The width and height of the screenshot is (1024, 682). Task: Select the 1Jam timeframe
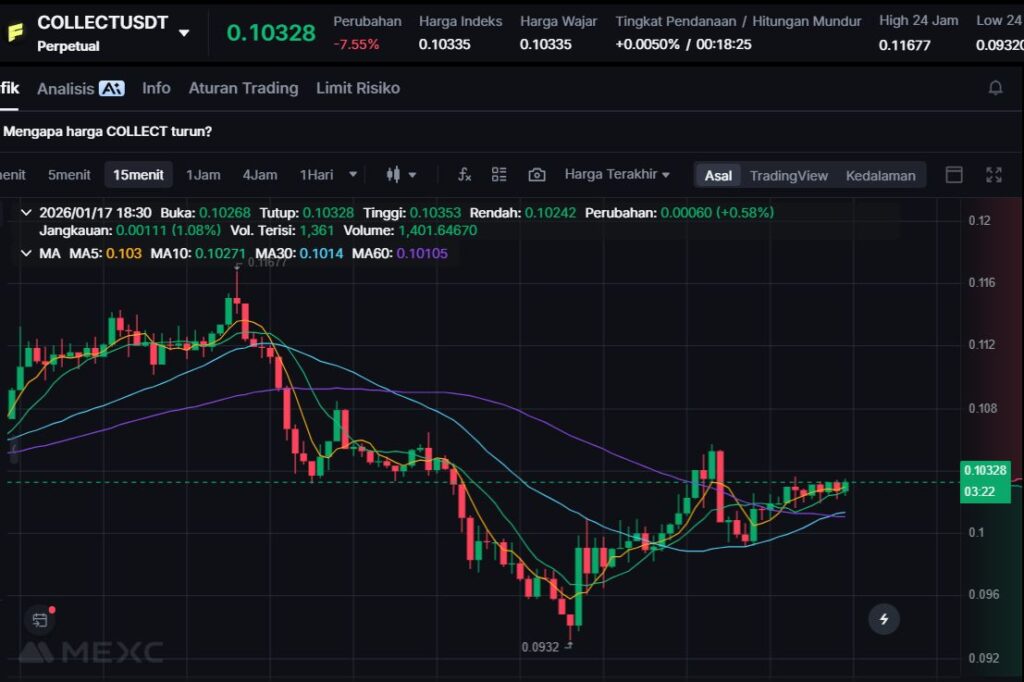click(x=203, y=175)
